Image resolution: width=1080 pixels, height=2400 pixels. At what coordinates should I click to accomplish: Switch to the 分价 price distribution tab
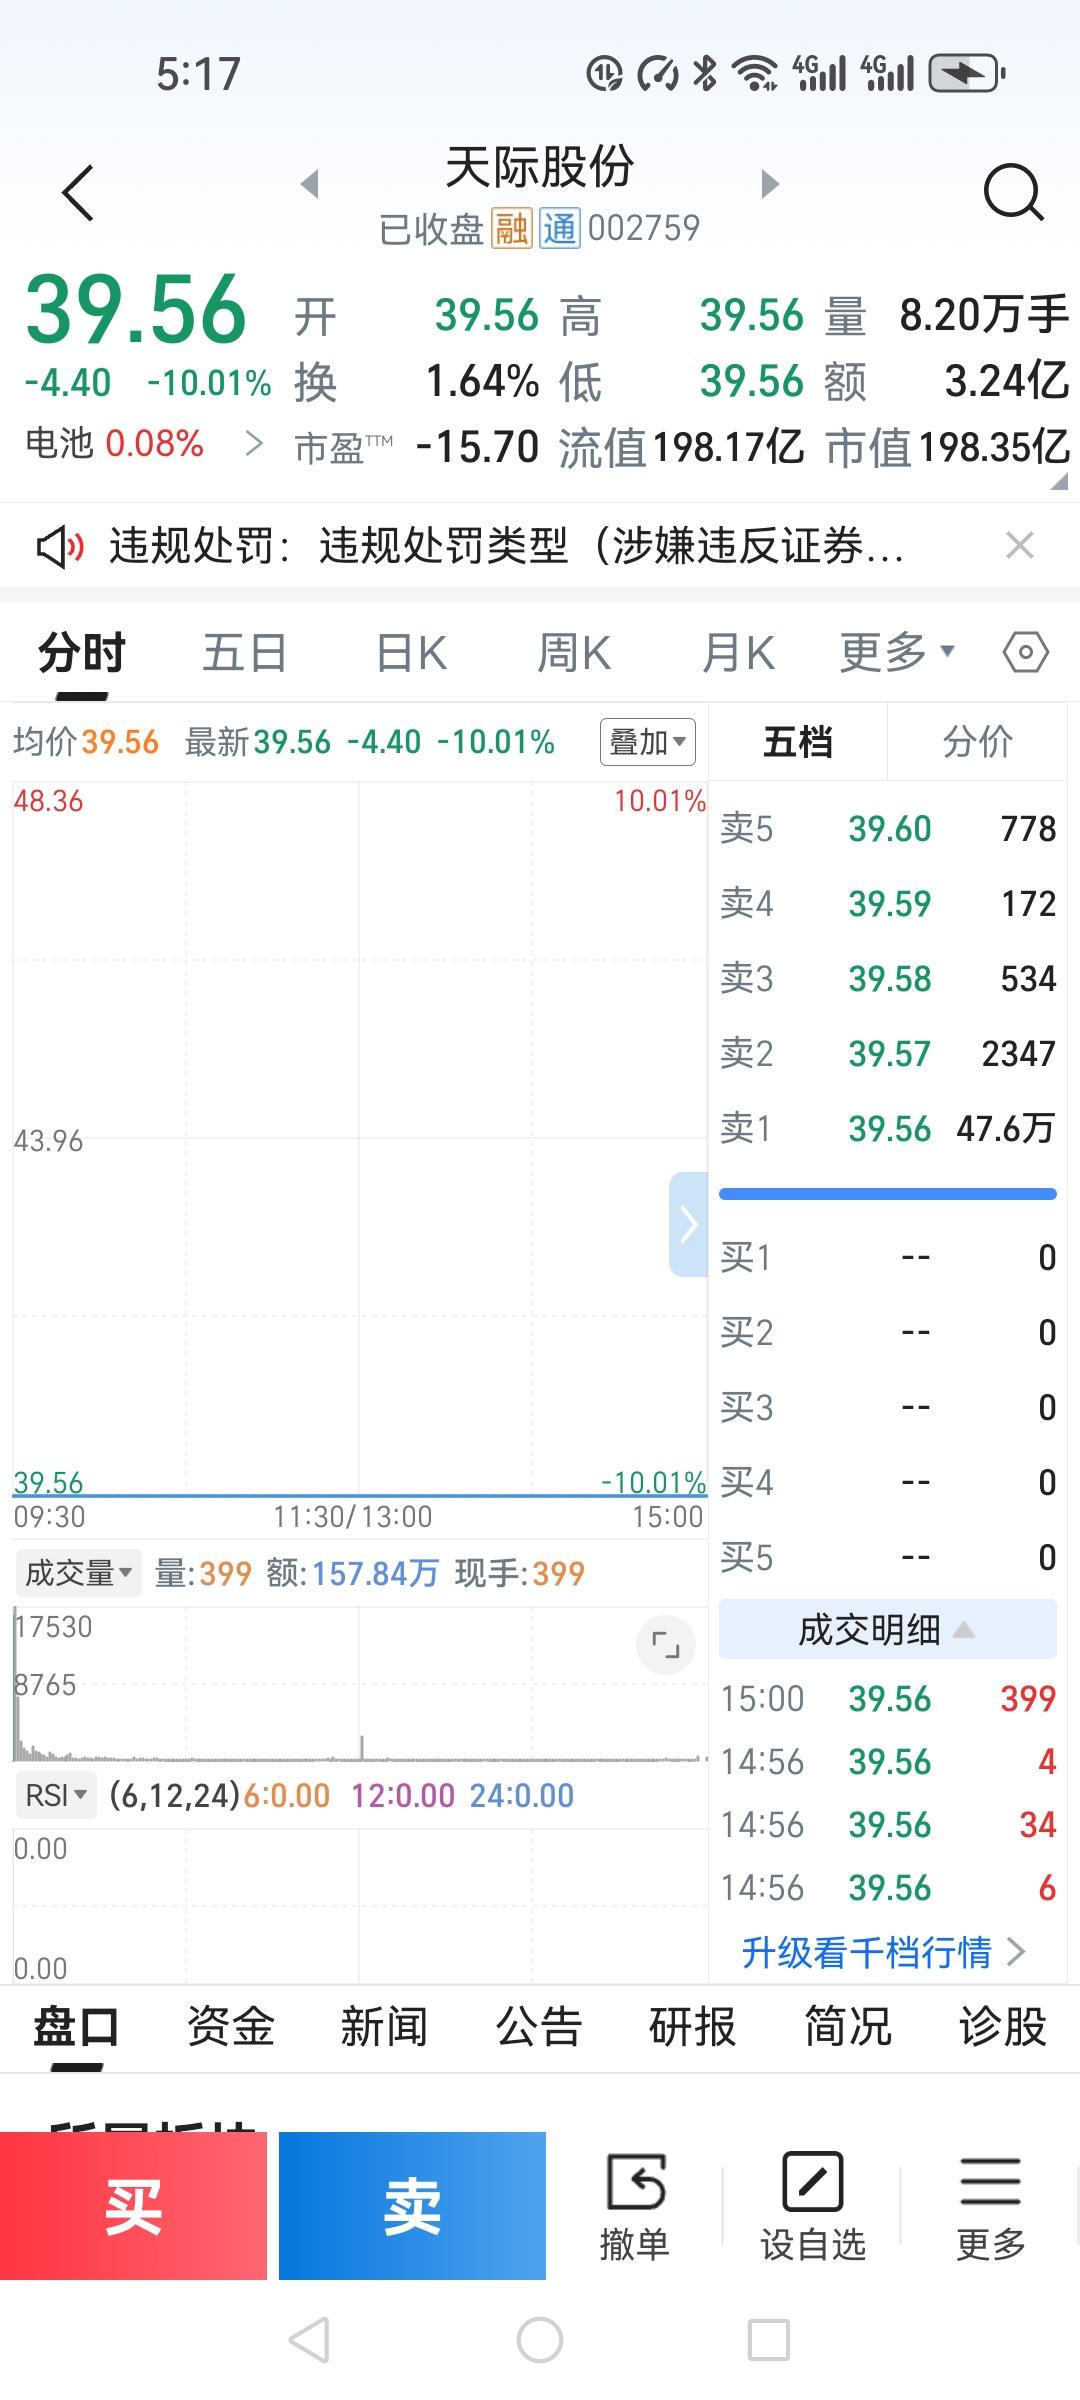[x=977, y=742]
